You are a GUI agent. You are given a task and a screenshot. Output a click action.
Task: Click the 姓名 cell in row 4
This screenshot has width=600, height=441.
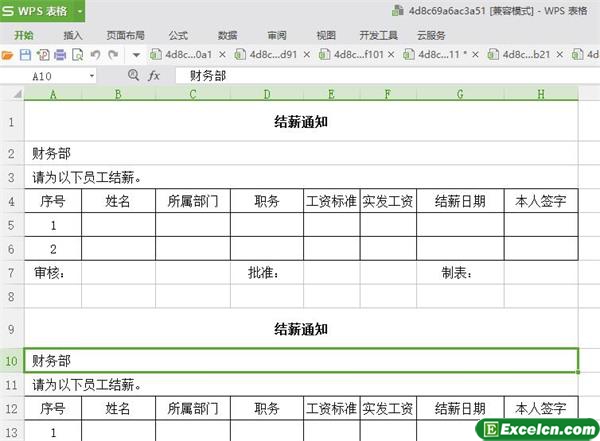pyautogui.click(x=118, y=201)
